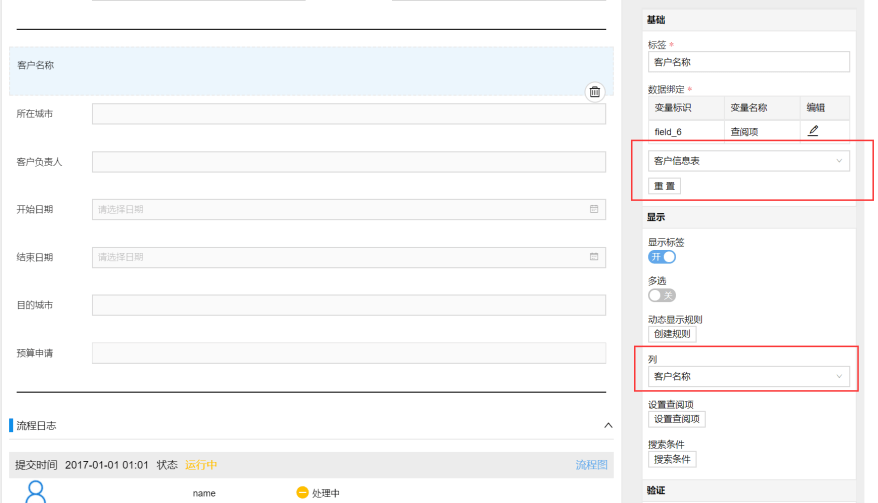Image resolution: width=878 pixels, height=503 pixels.
Task: Click calendar icon in 结束日期 field
Action: (594, 257)
